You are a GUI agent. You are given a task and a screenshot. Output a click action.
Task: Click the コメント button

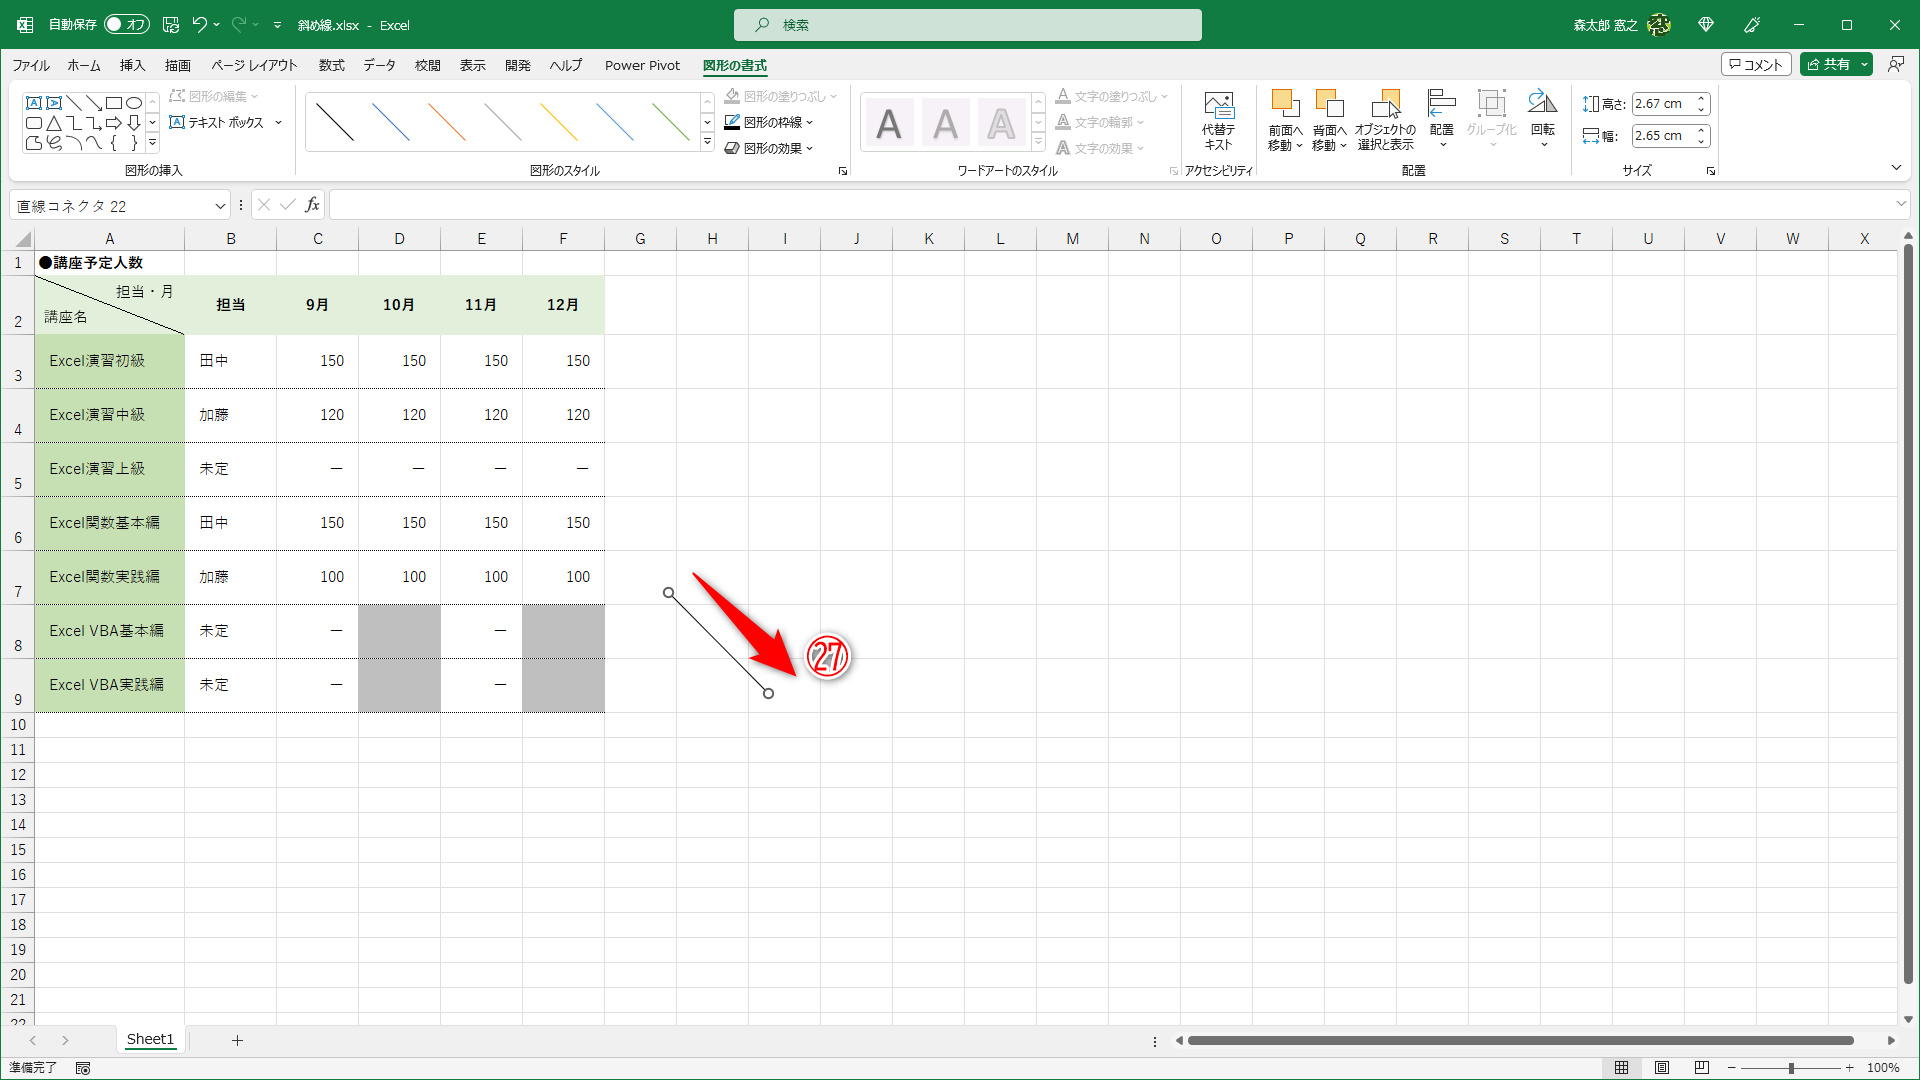click(x=1756, y=64)
